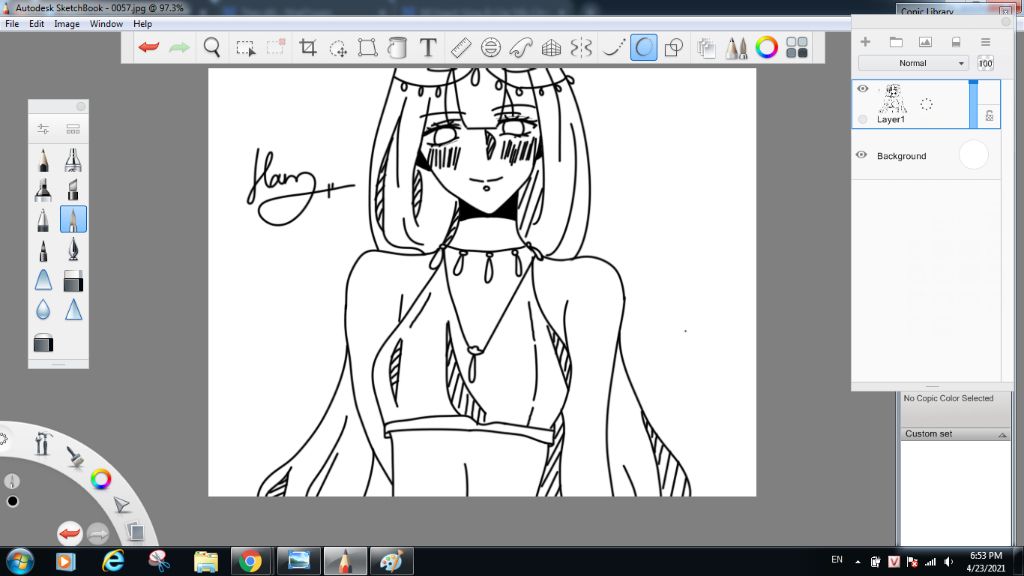Image resolution: width=1024 pixels, height=576 pixels.
Task: Add an image layer
Action: 925,42
